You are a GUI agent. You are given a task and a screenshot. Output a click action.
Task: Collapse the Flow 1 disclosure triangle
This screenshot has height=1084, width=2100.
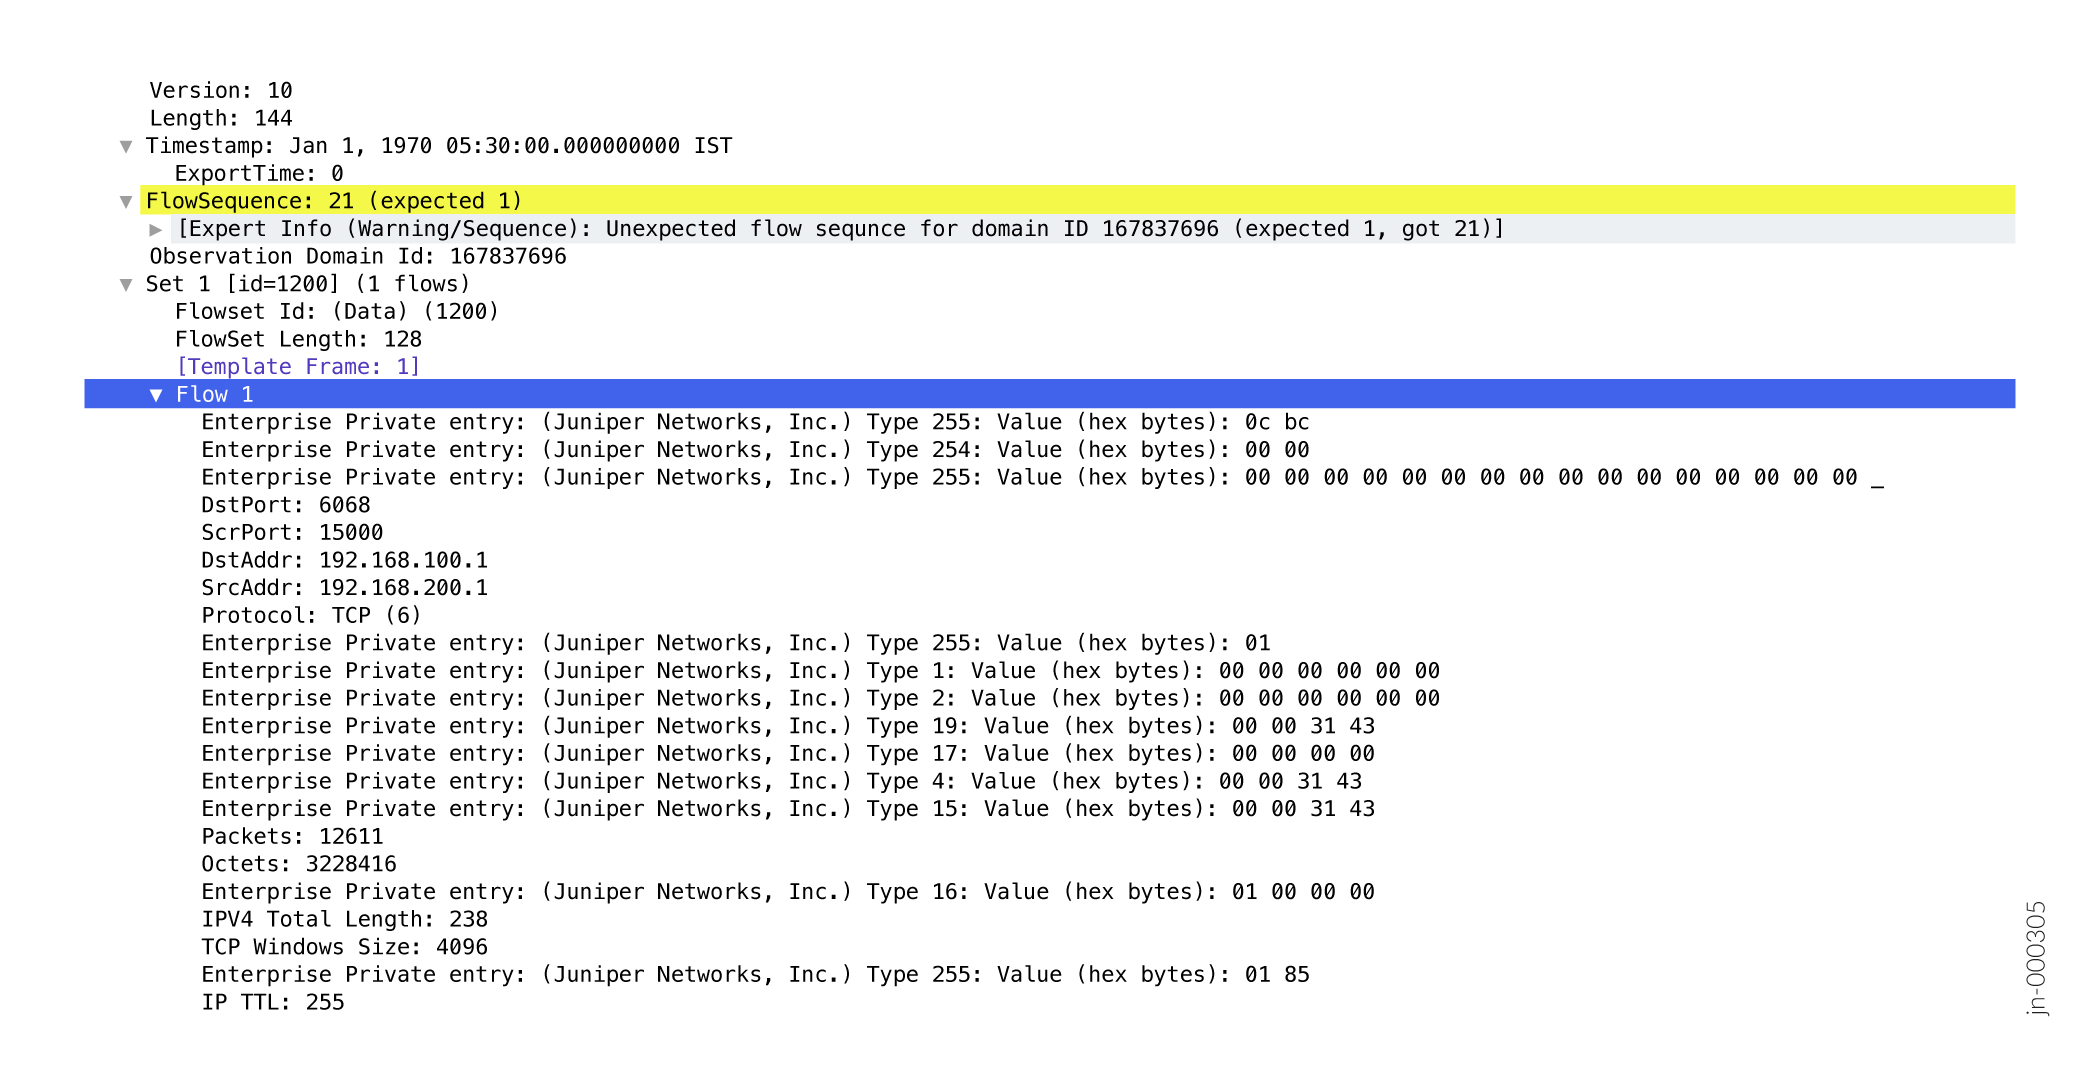pyautogui.click(x=156, y=395)
